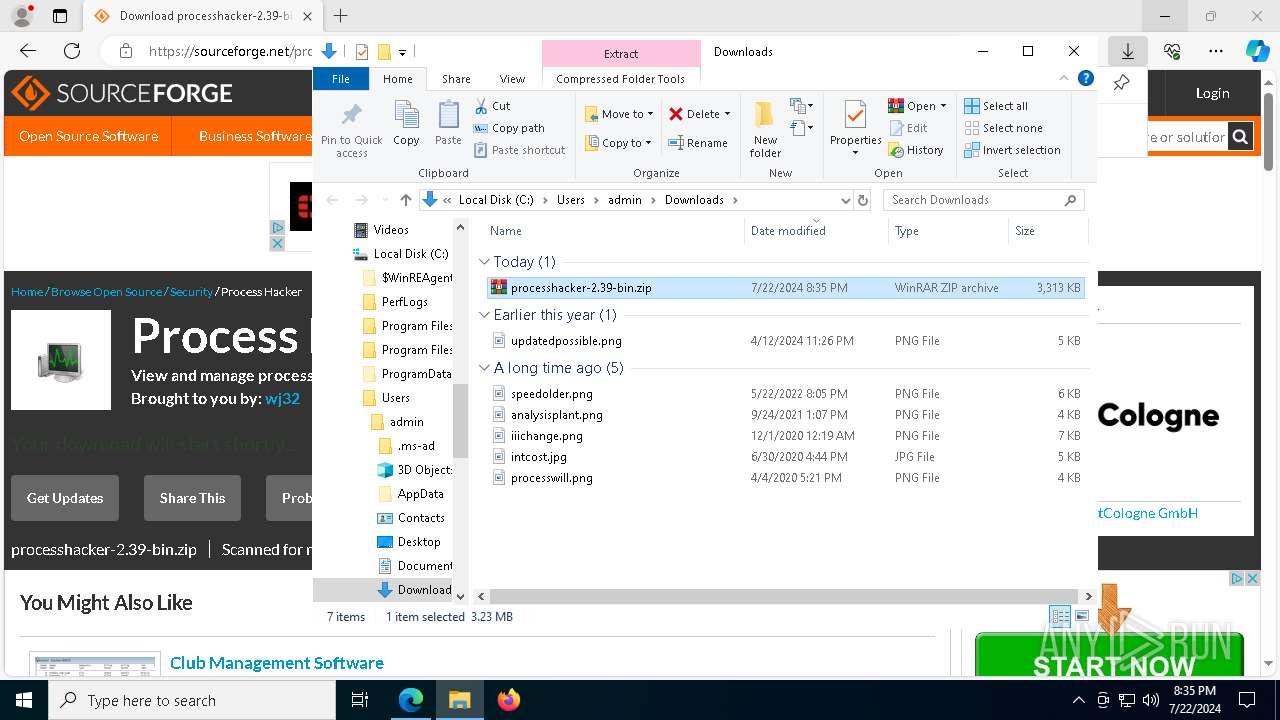Switch to large thumbnails view icon
The image size is (1280, 720).
click(x=1081, y=616)
